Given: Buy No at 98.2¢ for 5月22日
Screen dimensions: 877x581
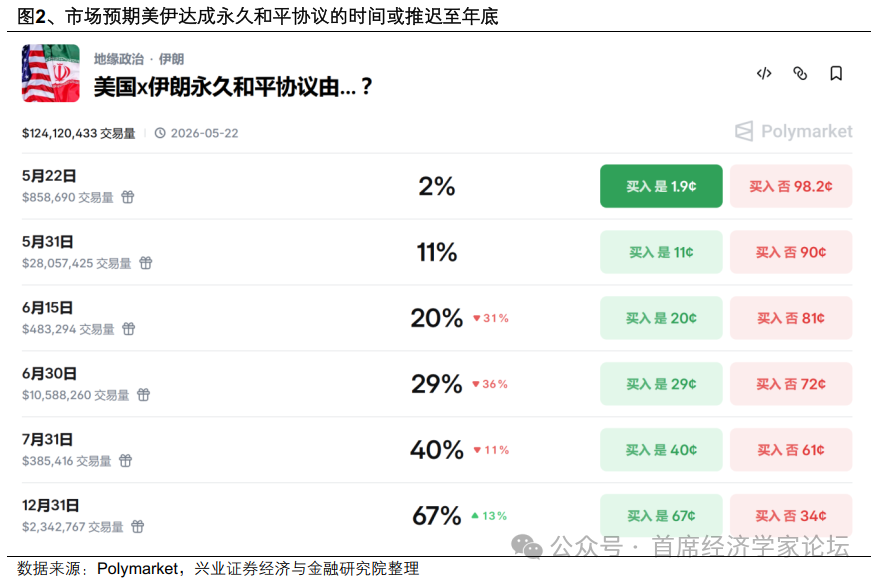Looking at the screenshot, I should [791, 186].
